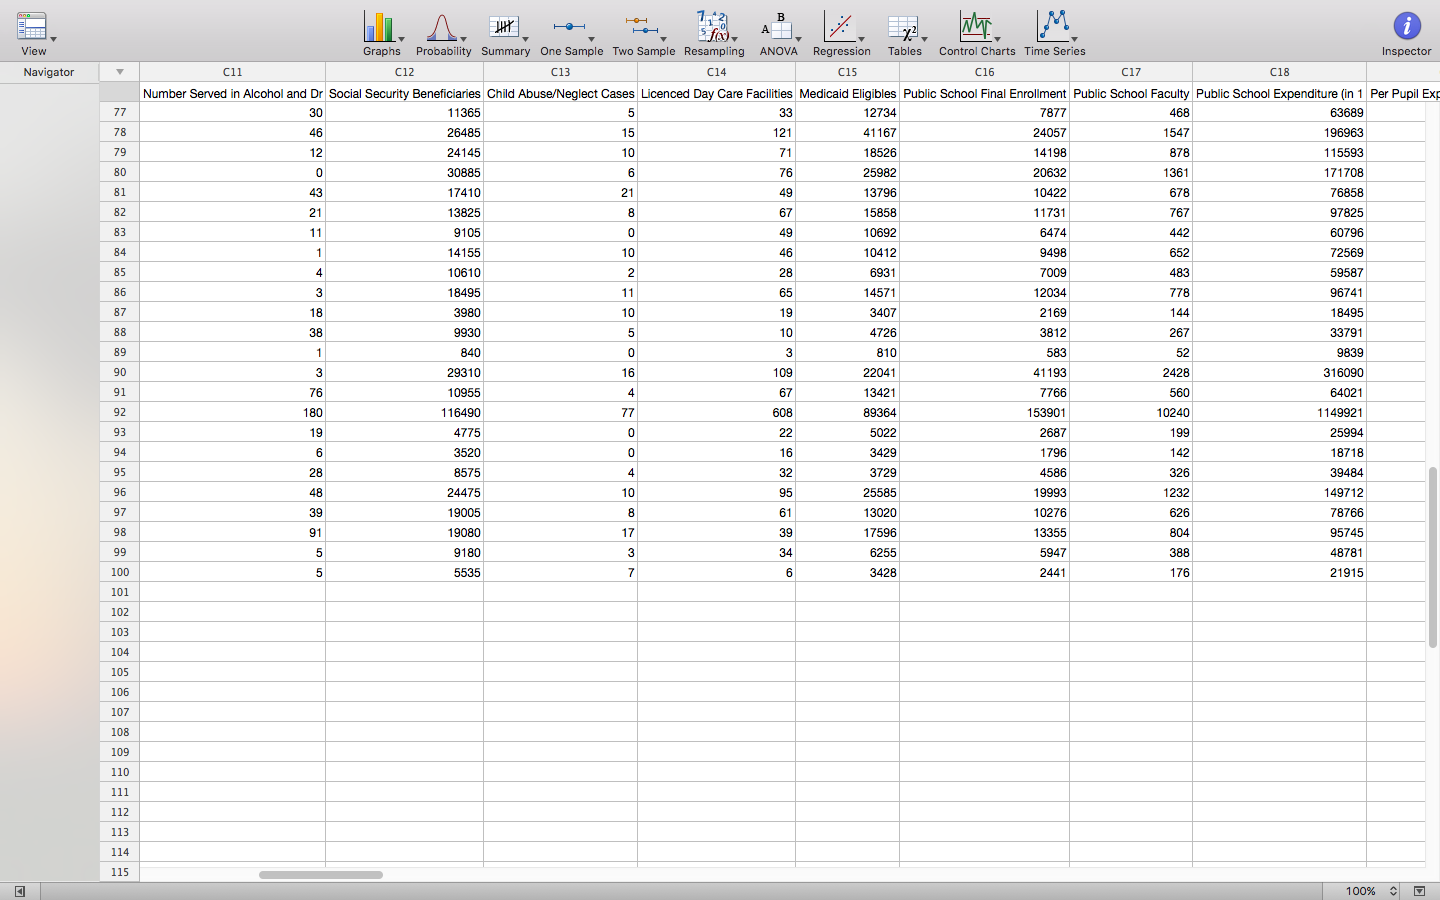The image size is (1440, 900).
Task: Select cell value 5535 in row 100
Action: pos(404,572)
